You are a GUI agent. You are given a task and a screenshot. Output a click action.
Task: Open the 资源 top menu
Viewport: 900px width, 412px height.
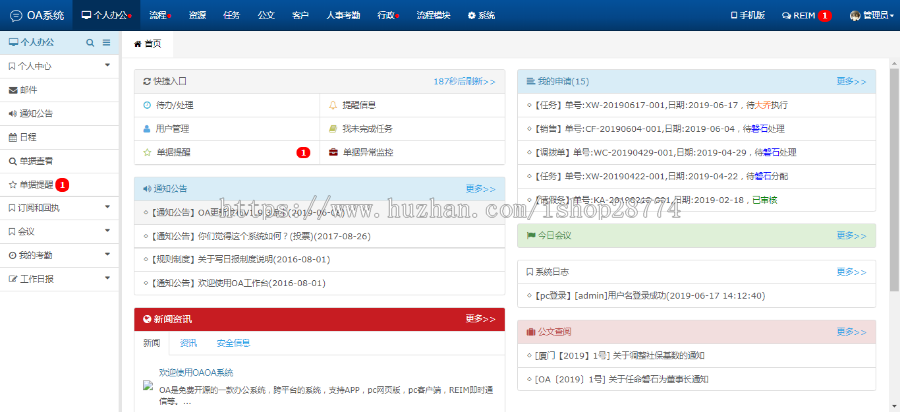[197, 15]
